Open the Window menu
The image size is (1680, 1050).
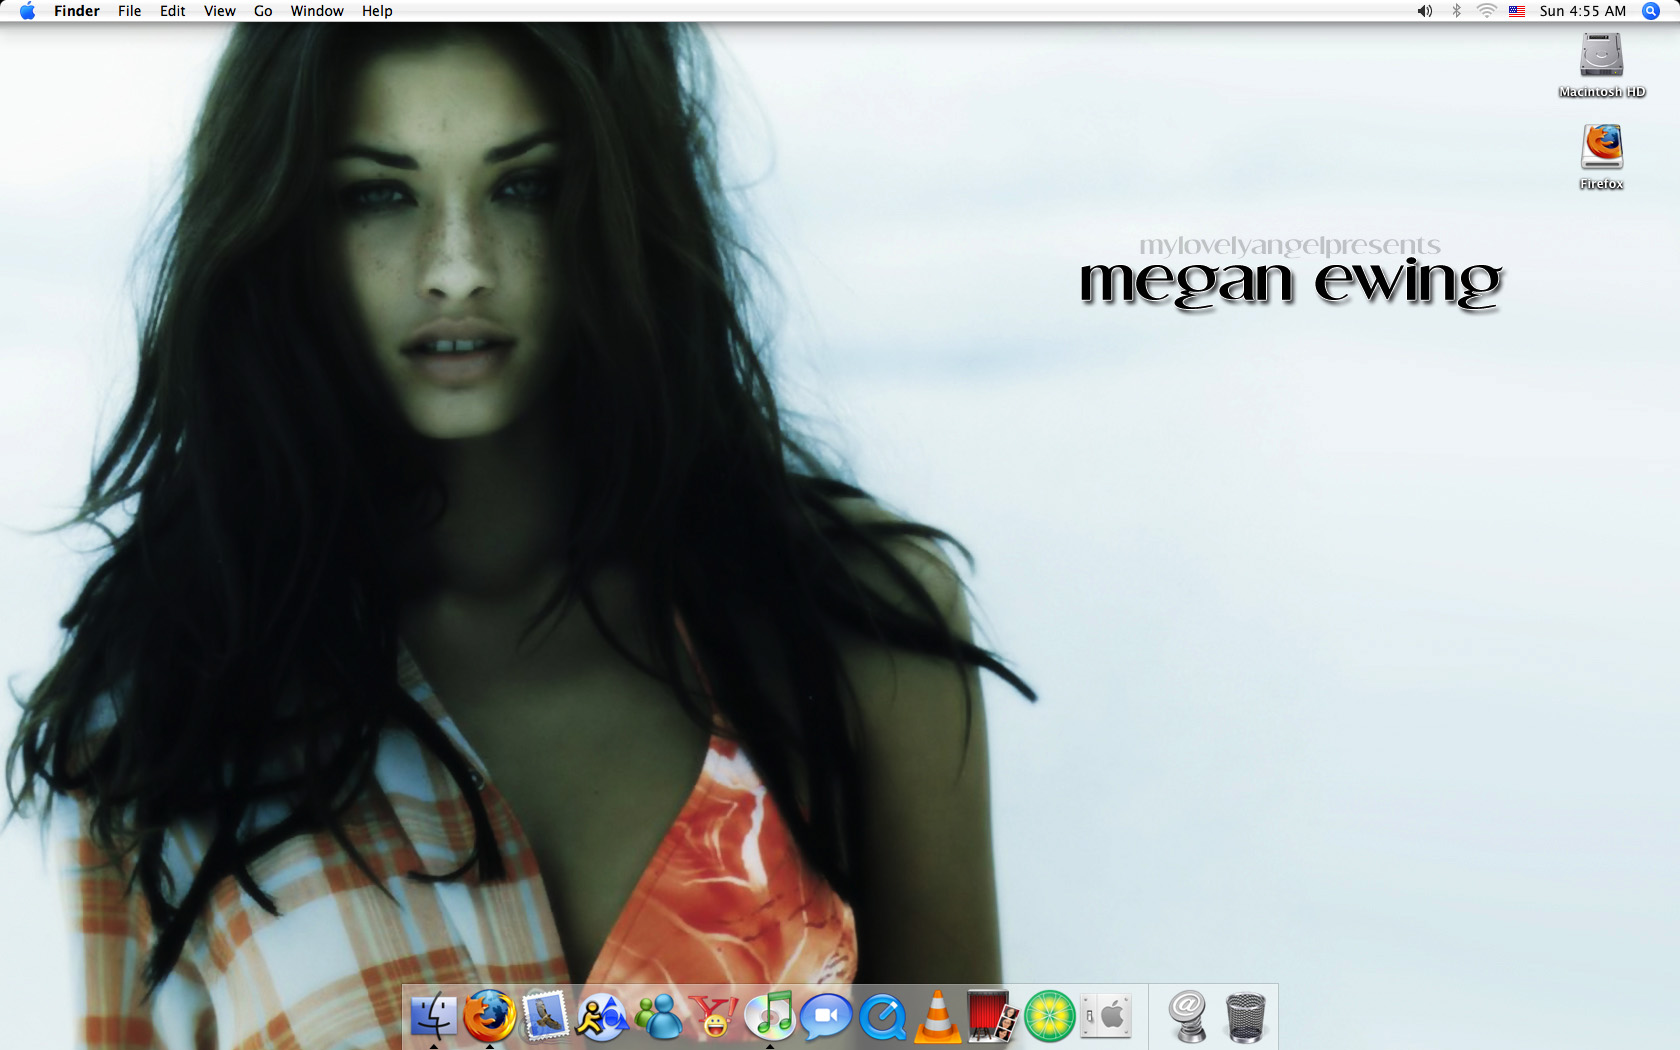point(317,11)
